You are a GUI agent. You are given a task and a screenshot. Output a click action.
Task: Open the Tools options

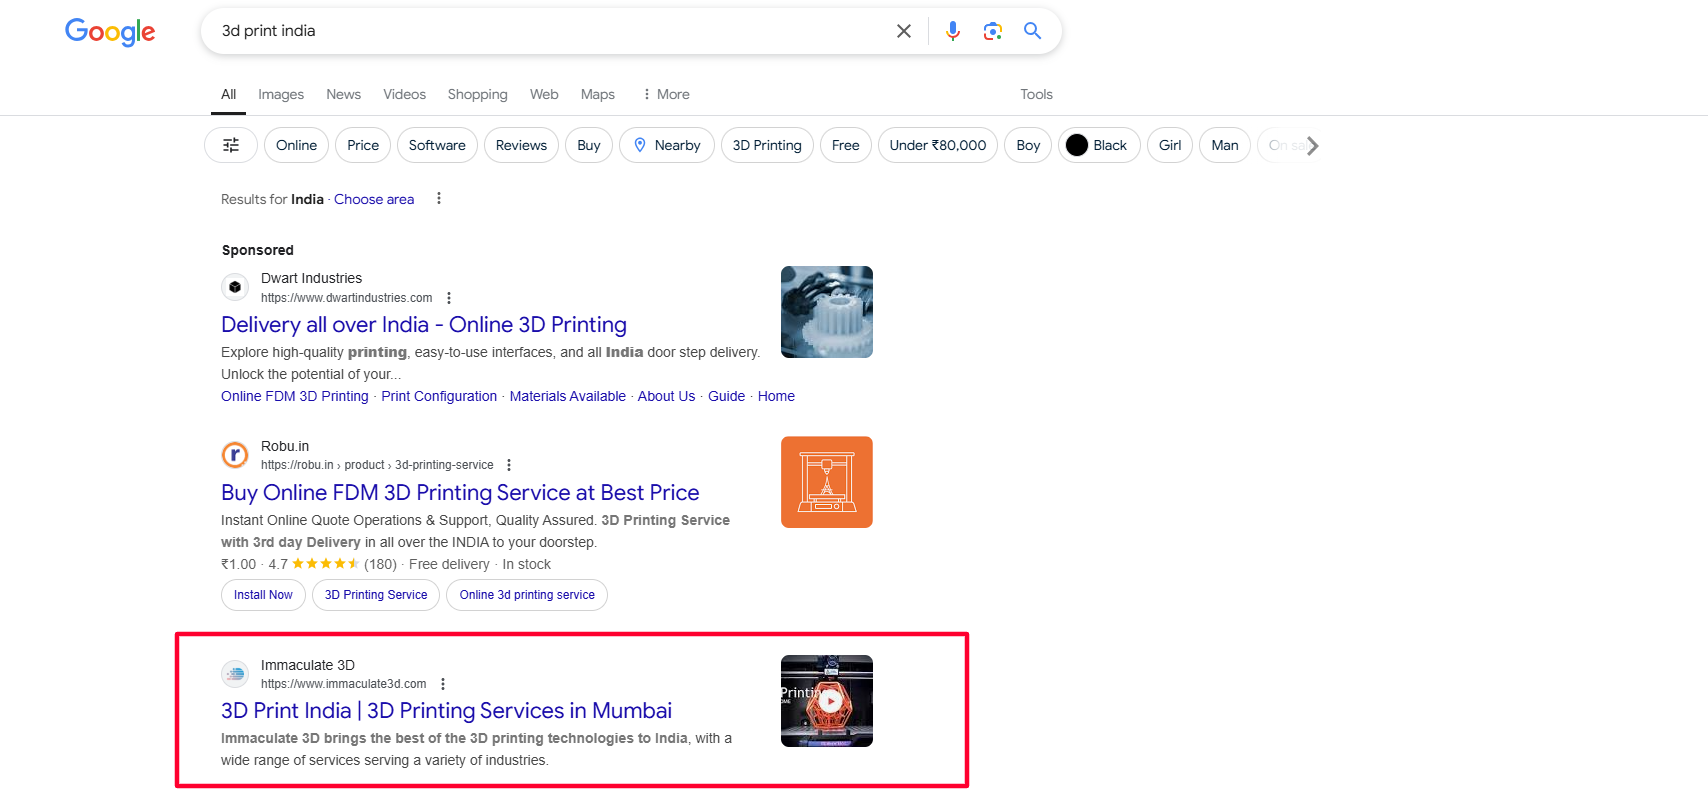click(x=1036, y=94)
